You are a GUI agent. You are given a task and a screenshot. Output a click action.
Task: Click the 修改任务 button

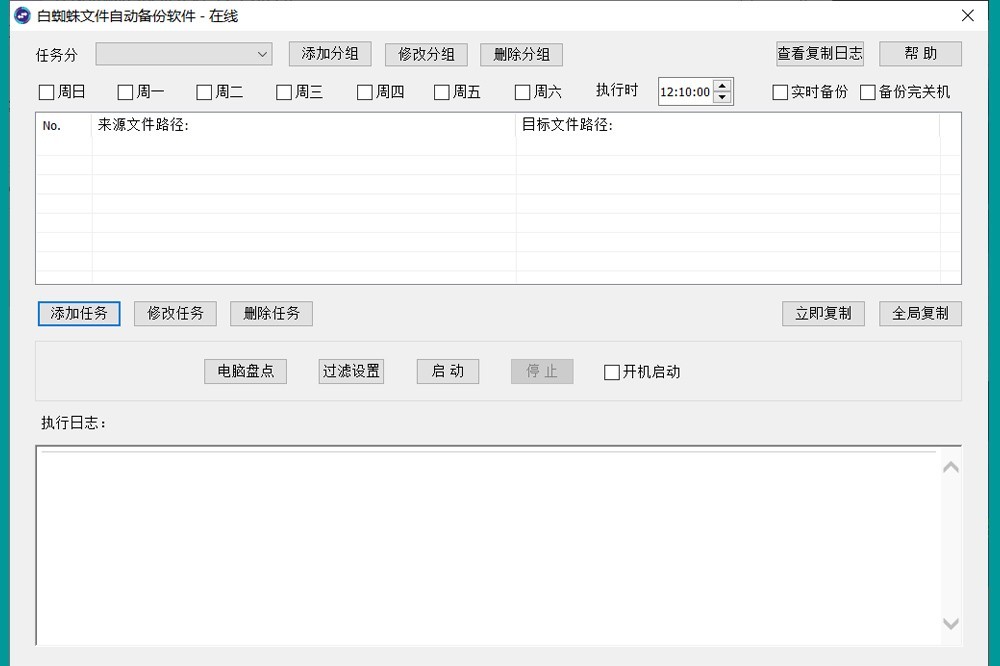point(175,314)
